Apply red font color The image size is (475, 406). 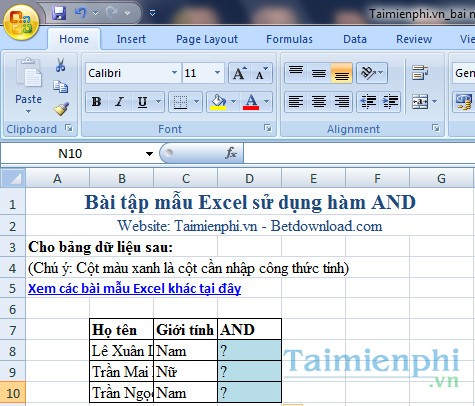[251, 102]
